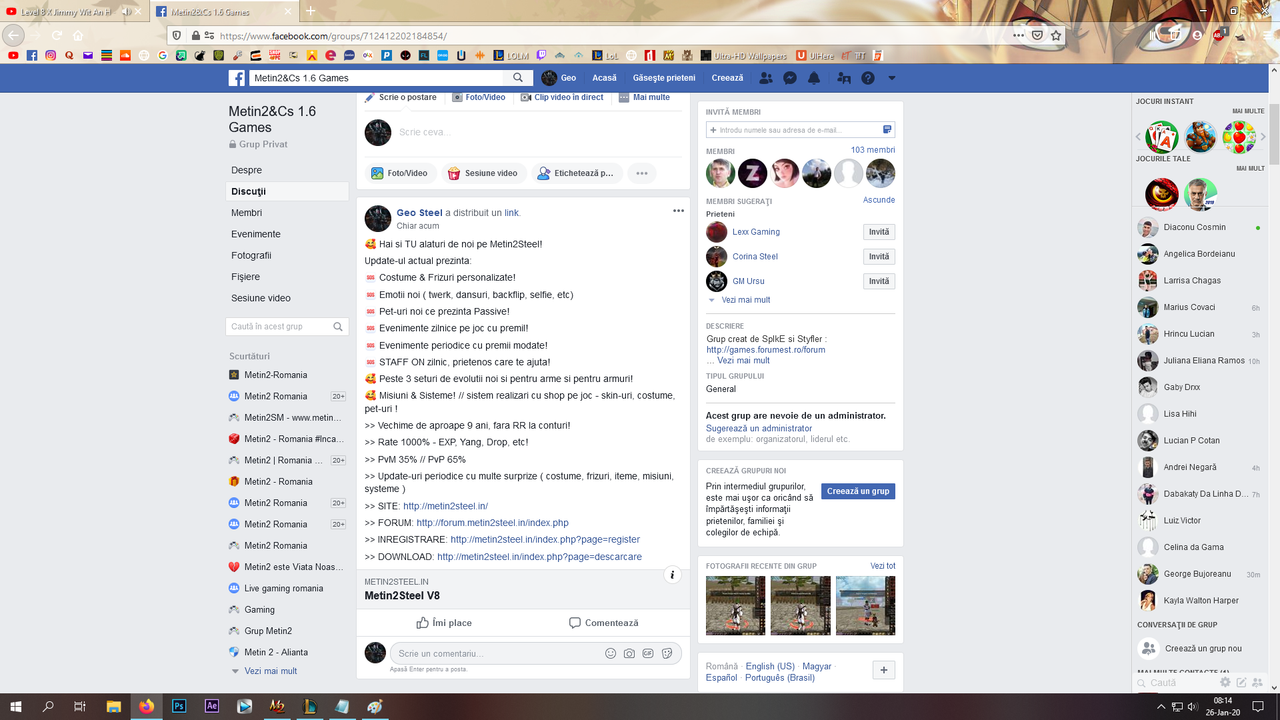Open the metin2steel.in SITE link in post
Screen dimensions: 1280x720
click(445, 506)
